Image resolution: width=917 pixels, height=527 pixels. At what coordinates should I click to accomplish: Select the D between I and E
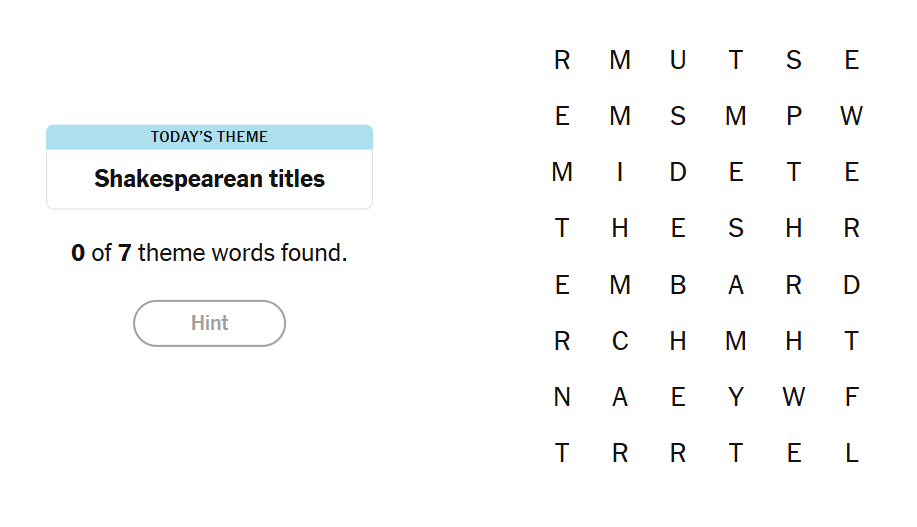pos(678,172)
